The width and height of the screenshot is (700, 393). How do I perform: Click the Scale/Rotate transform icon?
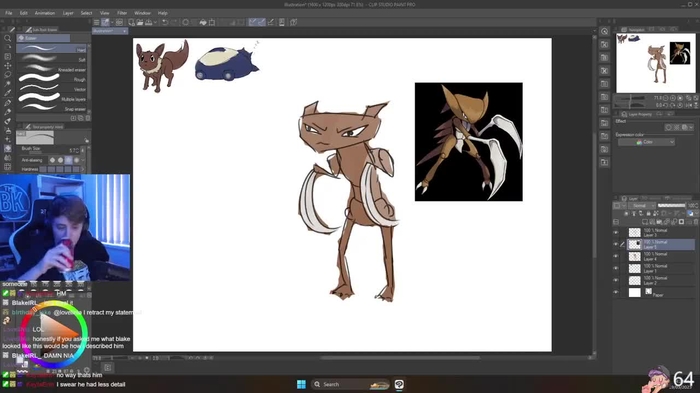[x=212, y=22]
